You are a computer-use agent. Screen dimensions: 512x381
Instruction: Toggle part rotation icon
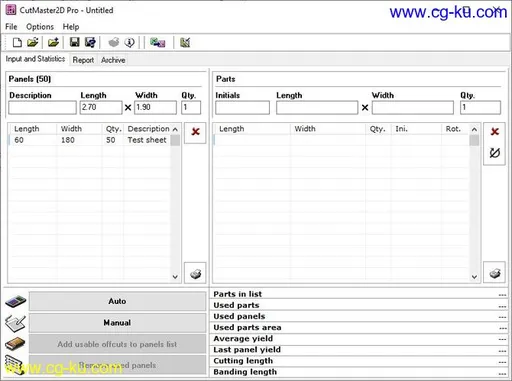click(x=495, y=153)
